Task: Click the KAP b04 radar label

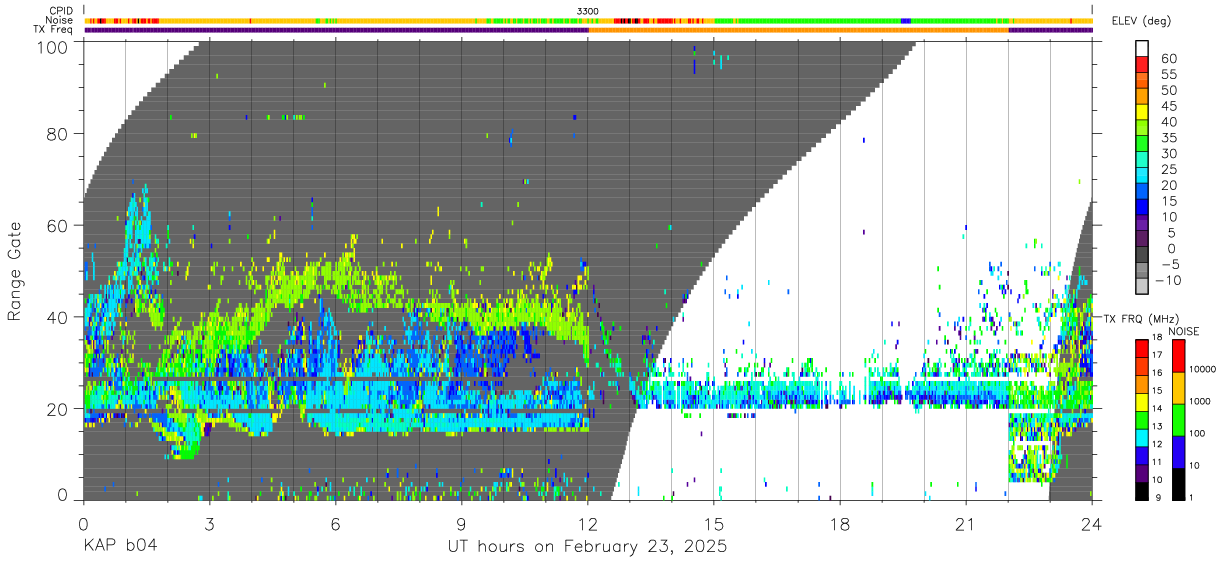Action: coord(120,547)
